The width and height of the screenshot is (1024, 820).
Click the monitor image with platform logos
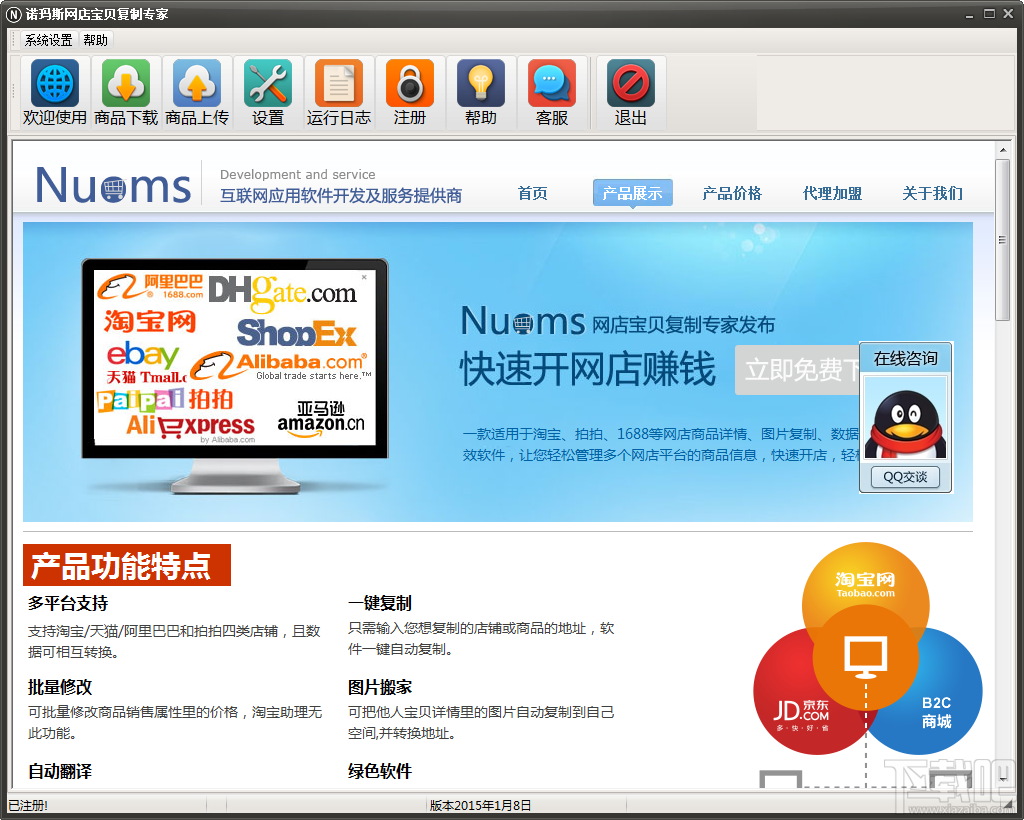235,375
